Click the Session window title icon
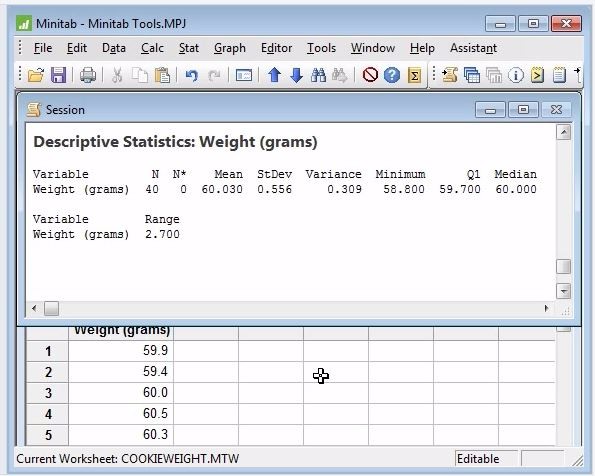 [34, 110]
